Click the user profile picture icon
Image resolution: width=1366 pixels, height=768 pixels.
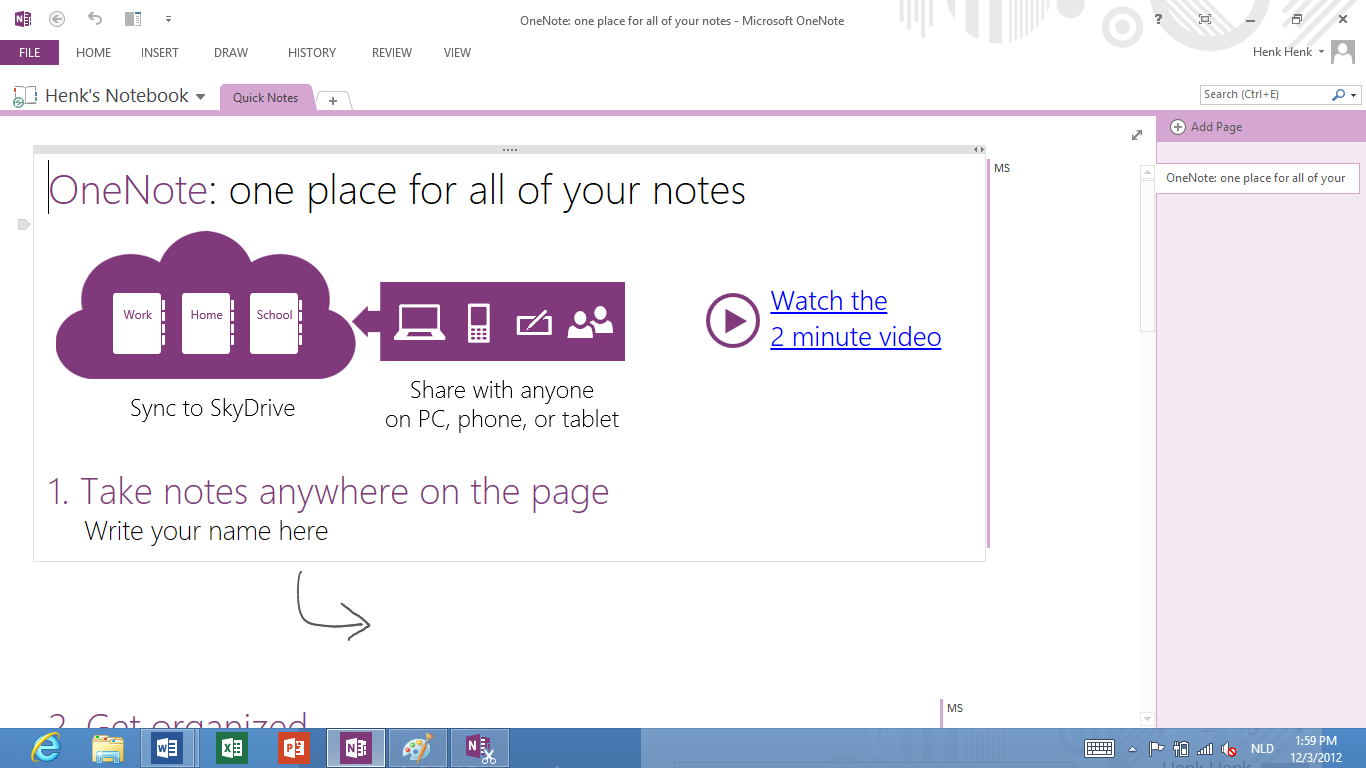pyautogui.click(x=1343, y=52)
